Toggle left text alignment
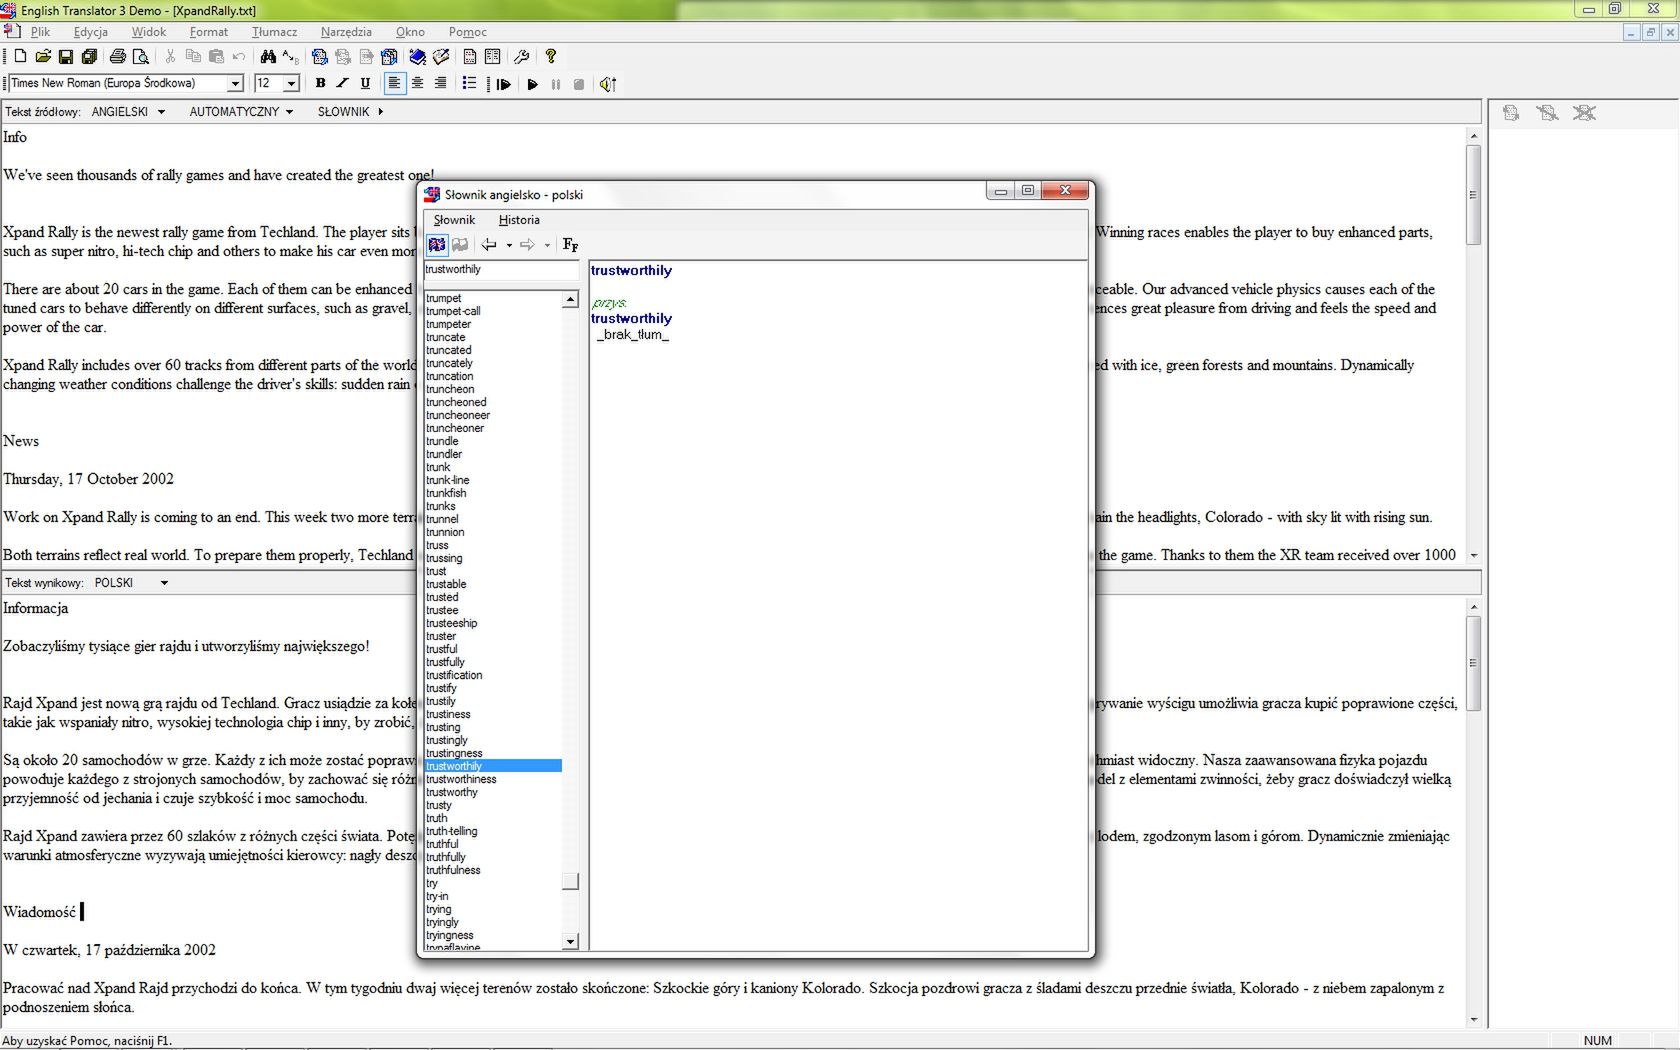The image size is (1680, 1050). click(x=394, y=84)
